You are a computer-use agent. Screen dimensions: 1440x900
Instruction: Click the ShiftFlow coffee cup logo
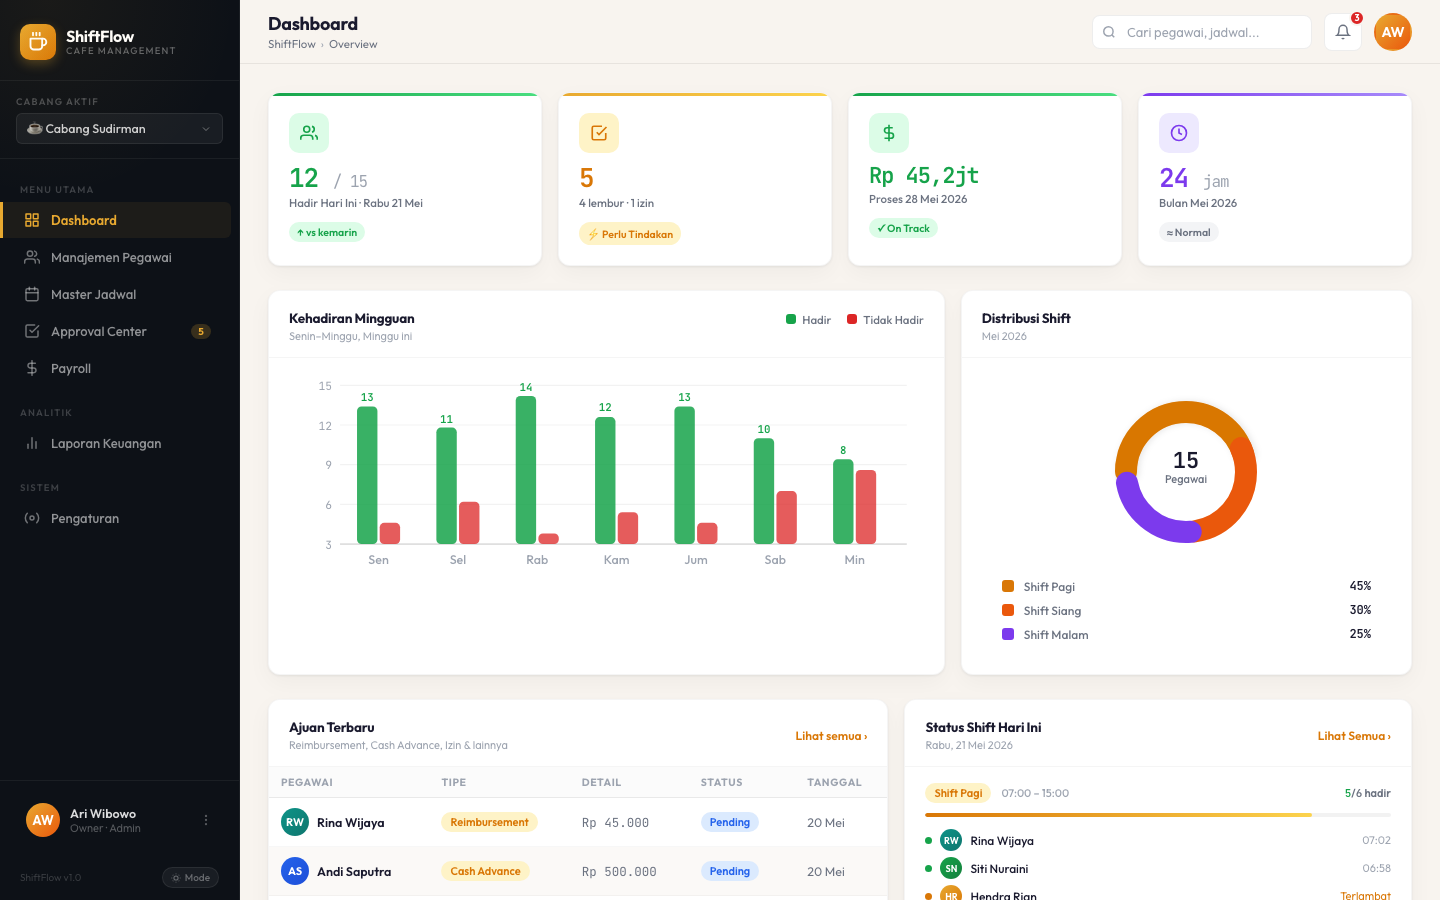tap(38, 42)
